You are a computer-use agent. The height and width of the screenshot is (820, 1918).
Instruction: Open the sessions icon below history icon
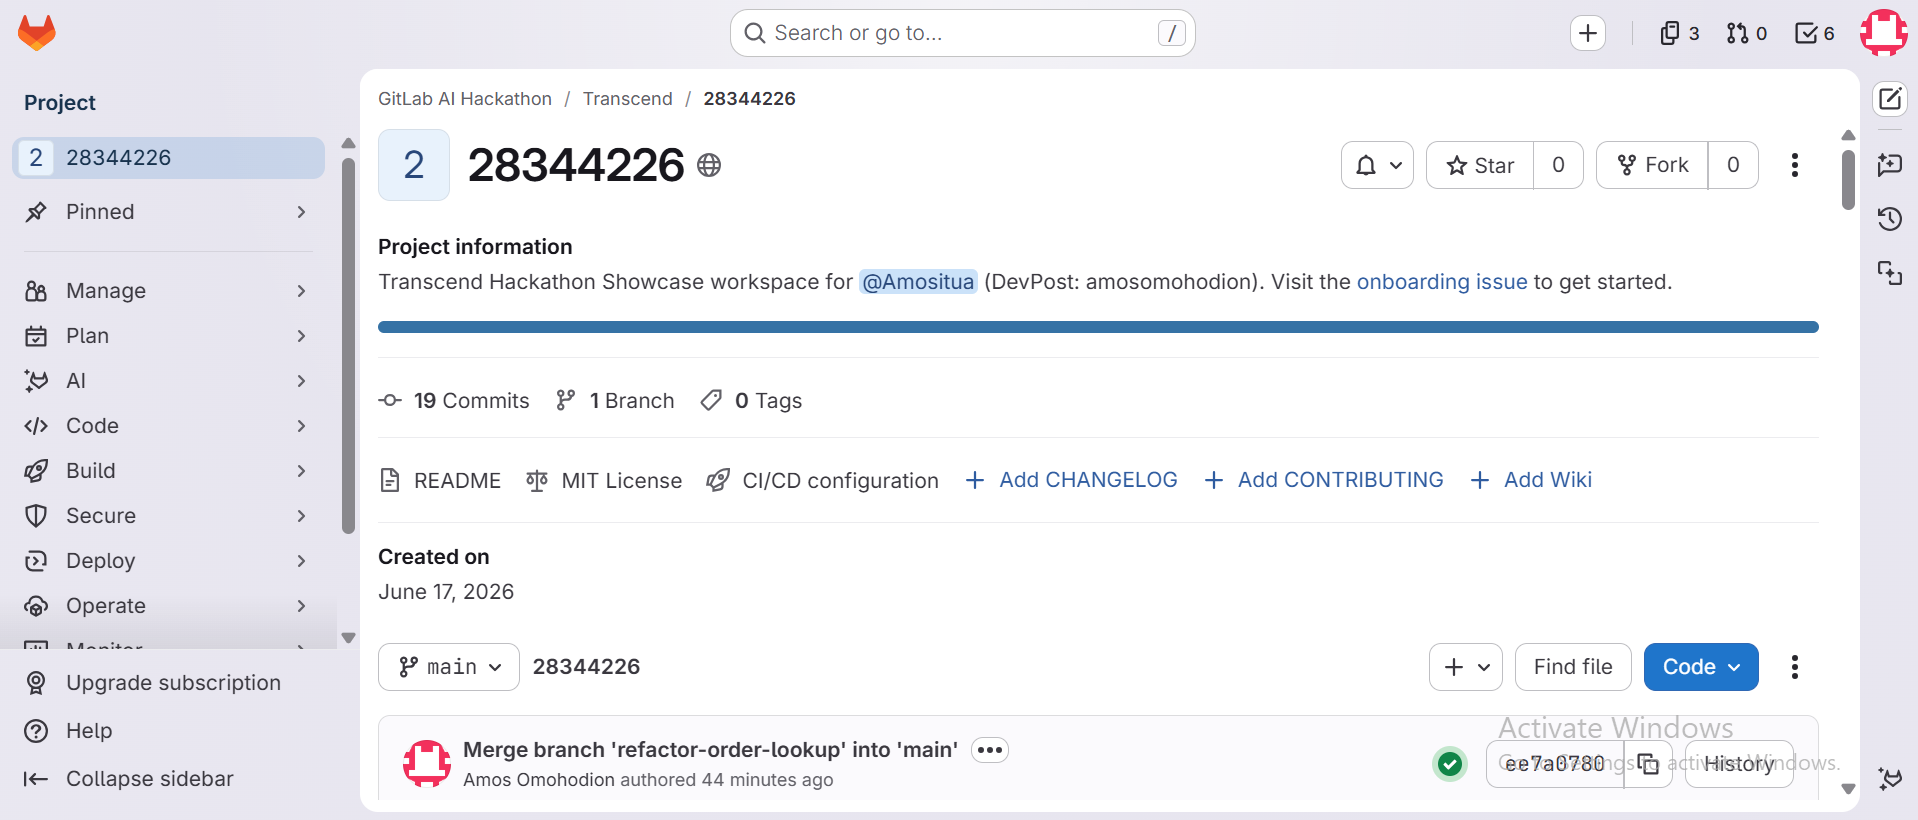coord(1890,273)
